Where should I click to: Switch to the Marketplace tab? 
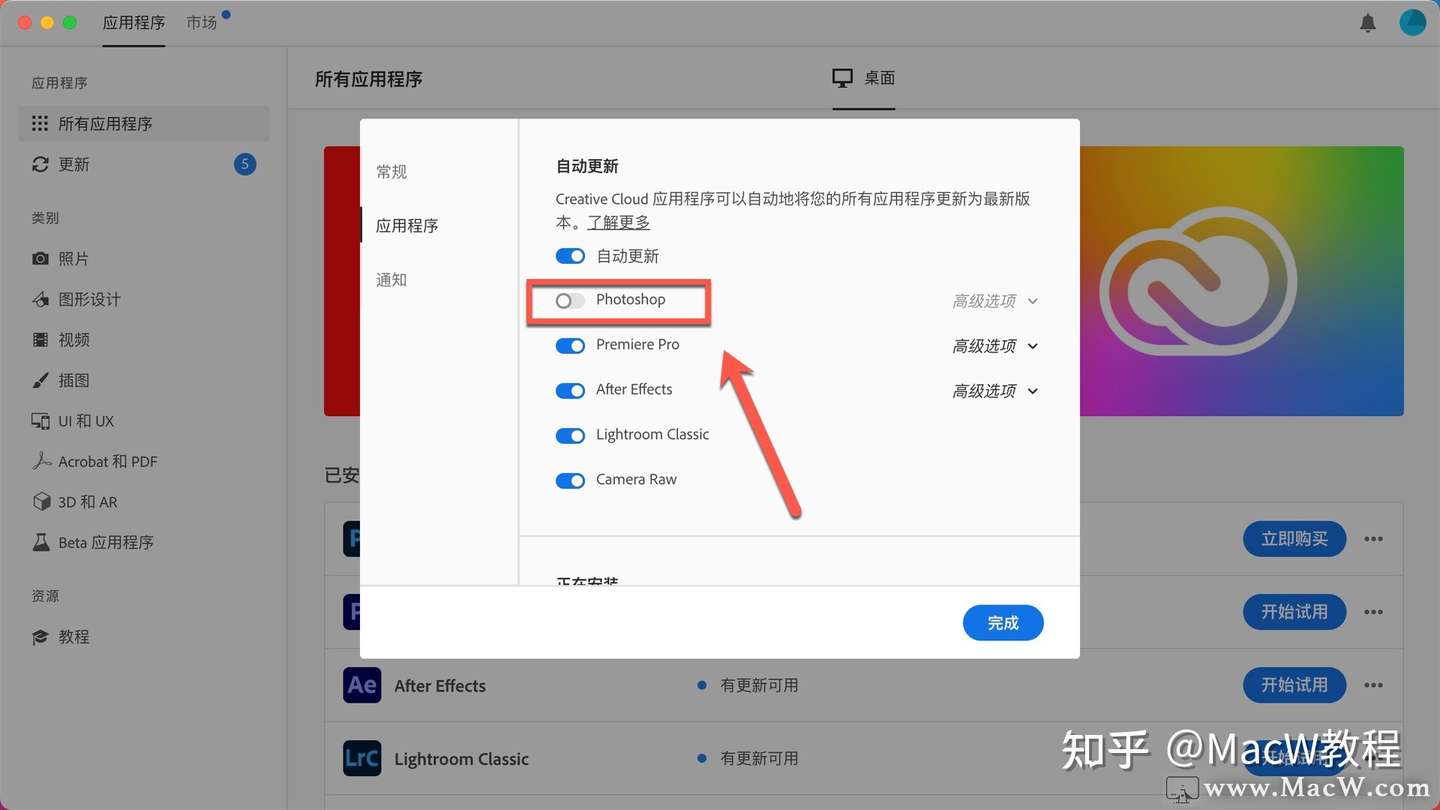(x=202, y=22)
